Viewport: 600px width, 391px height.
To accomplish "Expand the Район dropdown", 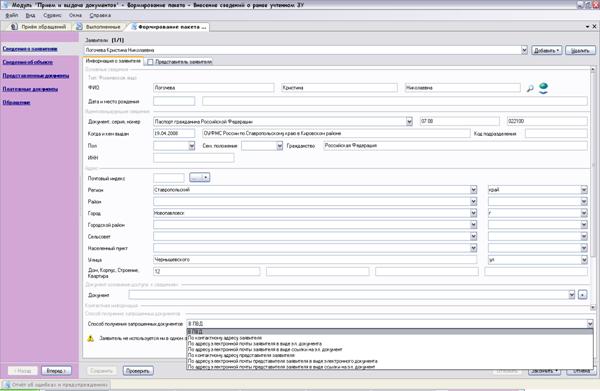I will click(473, 201).
